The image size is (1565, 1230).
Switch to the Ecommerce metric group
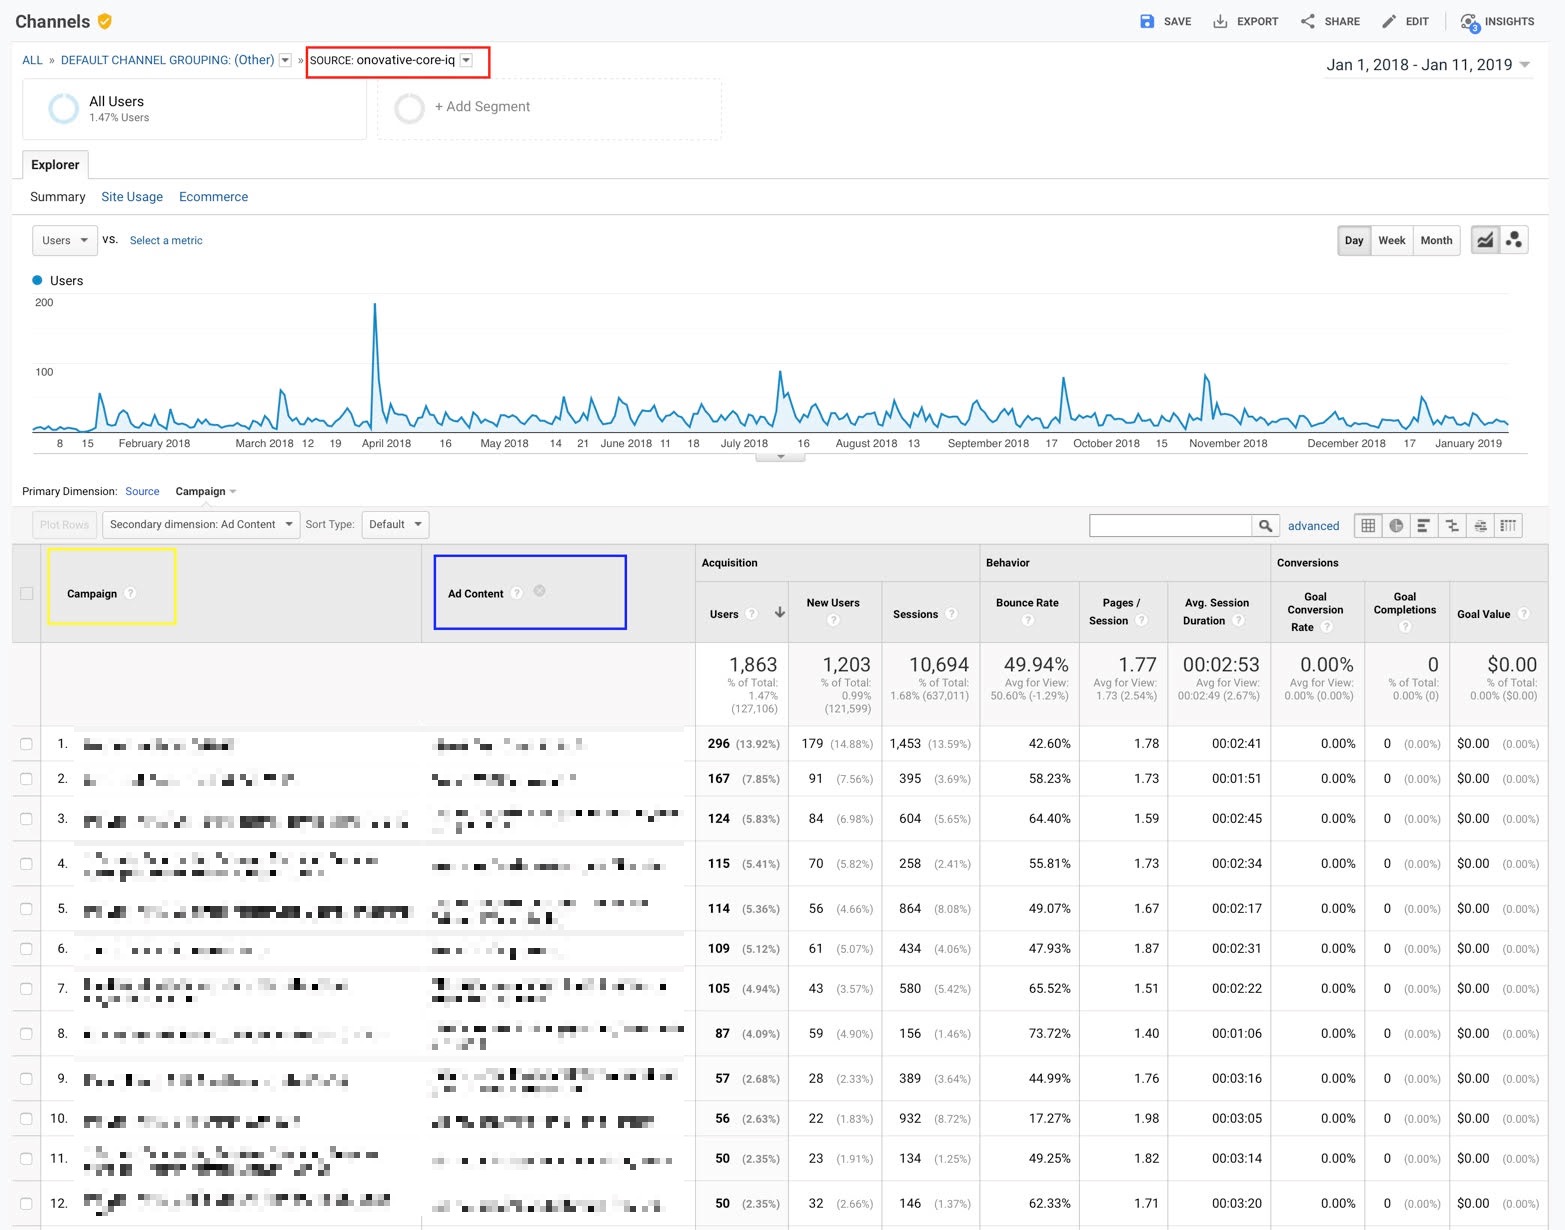coord(213,197)
